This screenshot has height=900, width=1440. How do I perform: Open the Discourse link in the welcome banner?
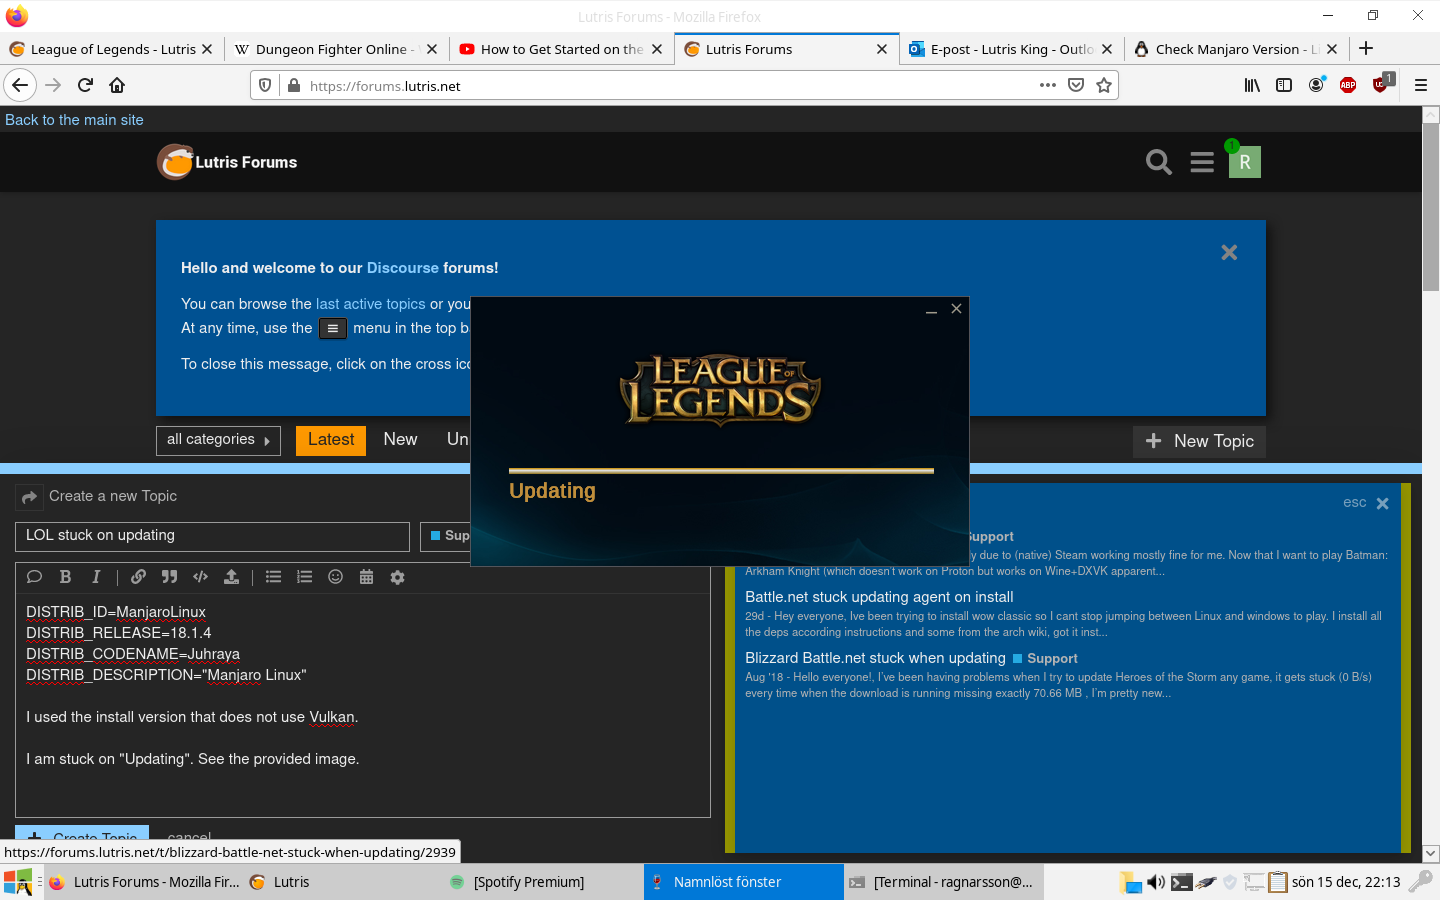click(x=403, y=268)
